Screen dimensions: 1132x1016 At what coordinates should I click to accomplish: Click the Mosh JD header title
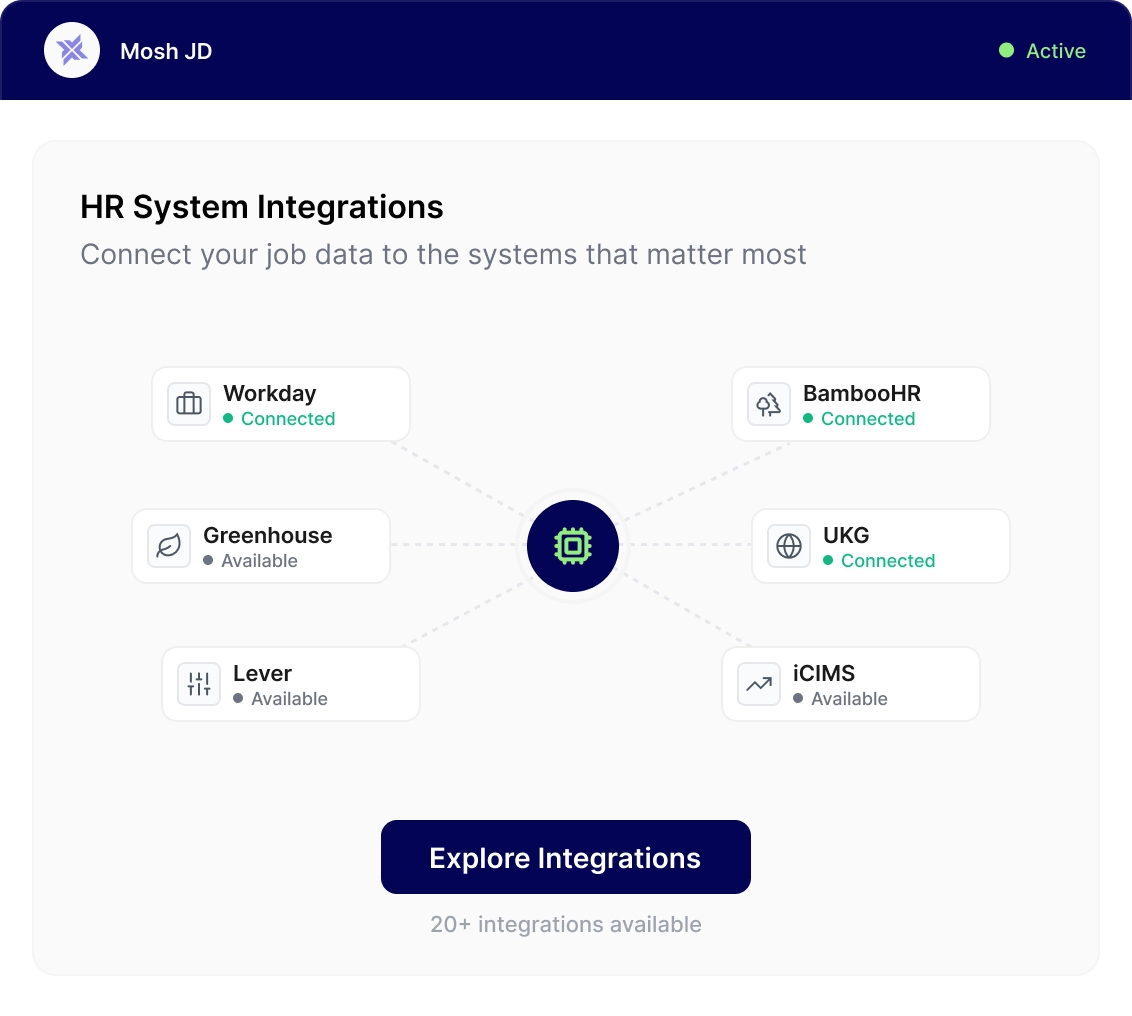pos(166,51)
